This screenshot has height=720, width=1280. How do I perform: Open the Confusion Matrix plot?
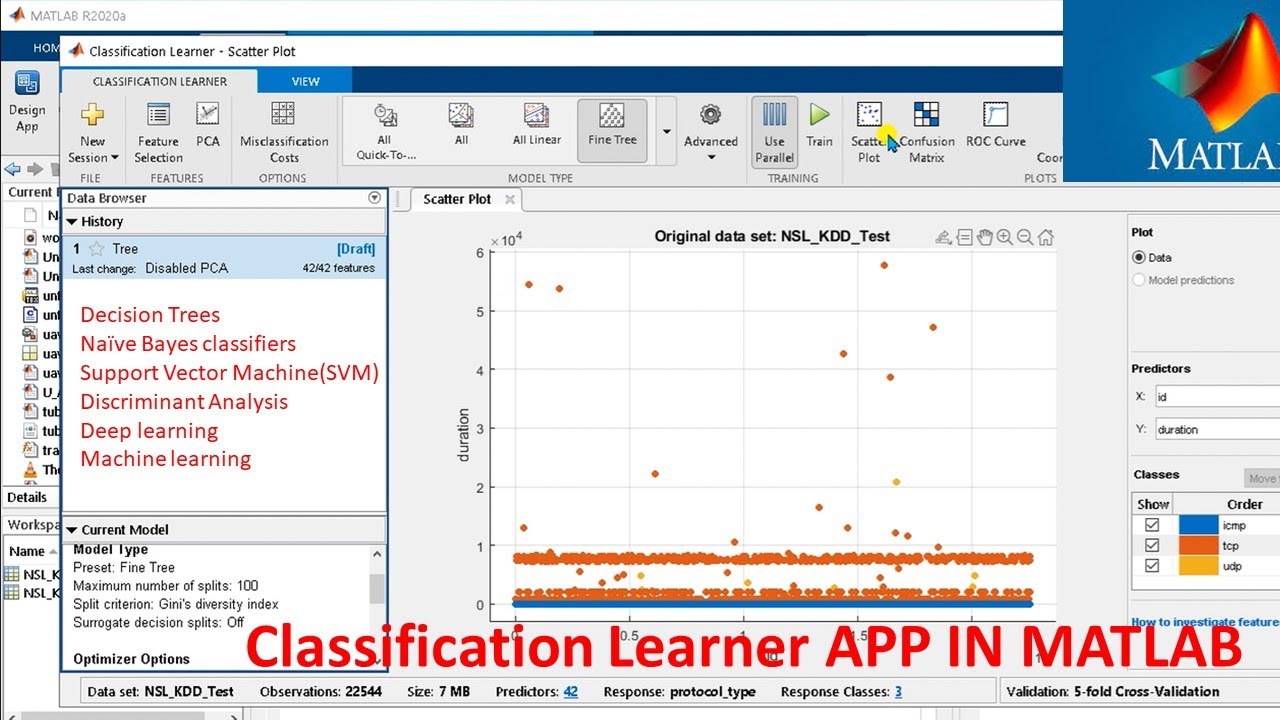927,133
